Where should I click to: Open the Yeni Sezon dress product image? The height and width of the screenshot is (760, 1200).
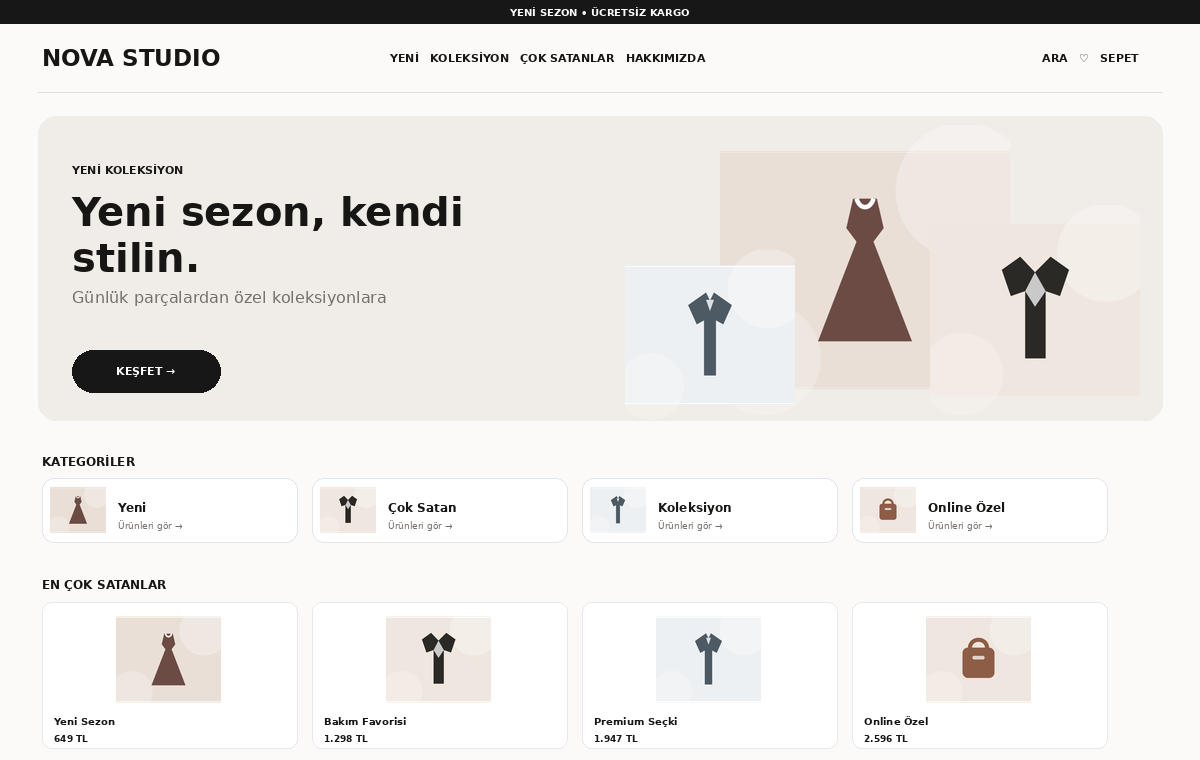[168, 659]
